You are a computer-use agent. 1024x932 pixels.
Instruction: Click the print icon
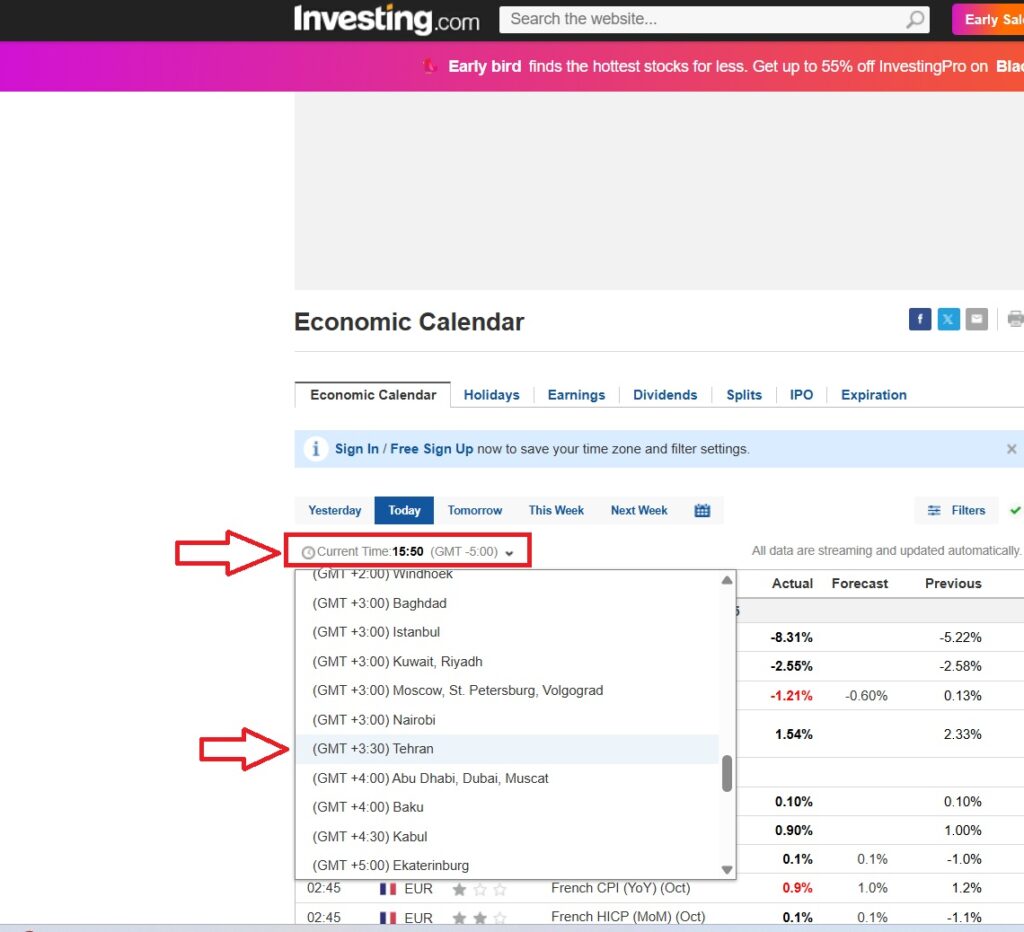tap(1015, 319)
